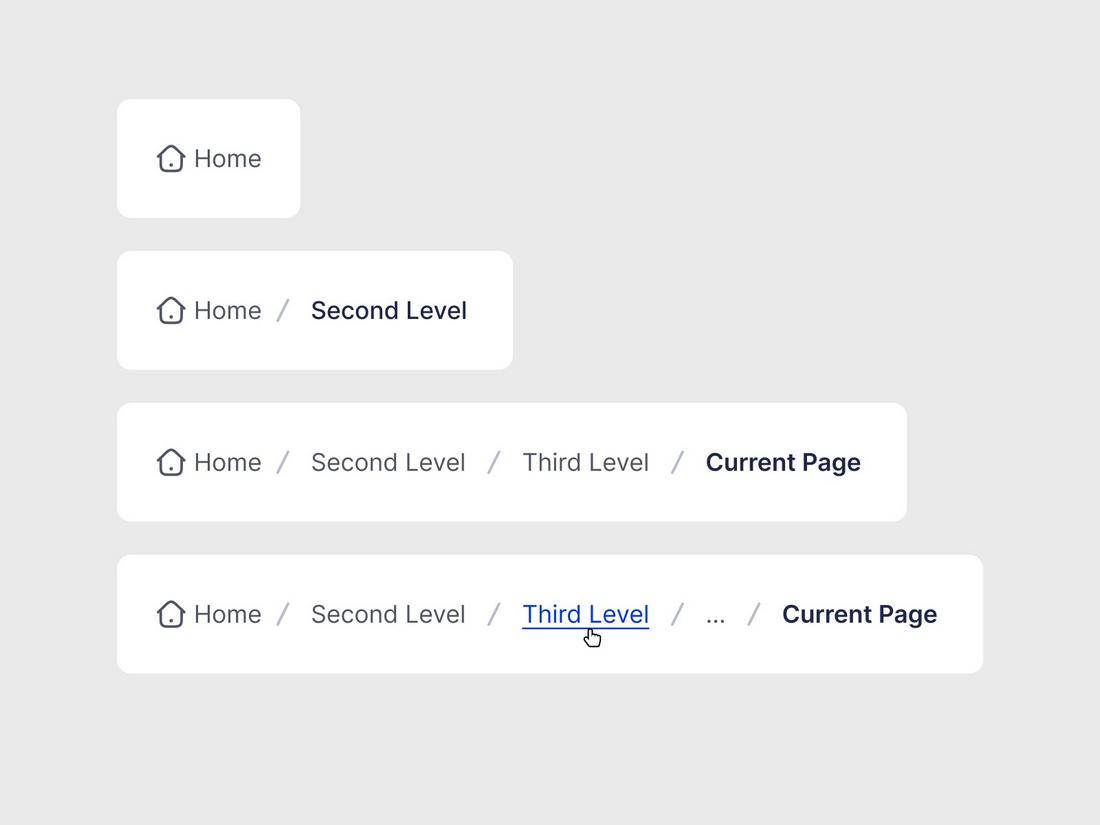Click Home text in the breadcrumb without ellipsis
Viewport: 1100px width, 825px height.
click(227, 462)
